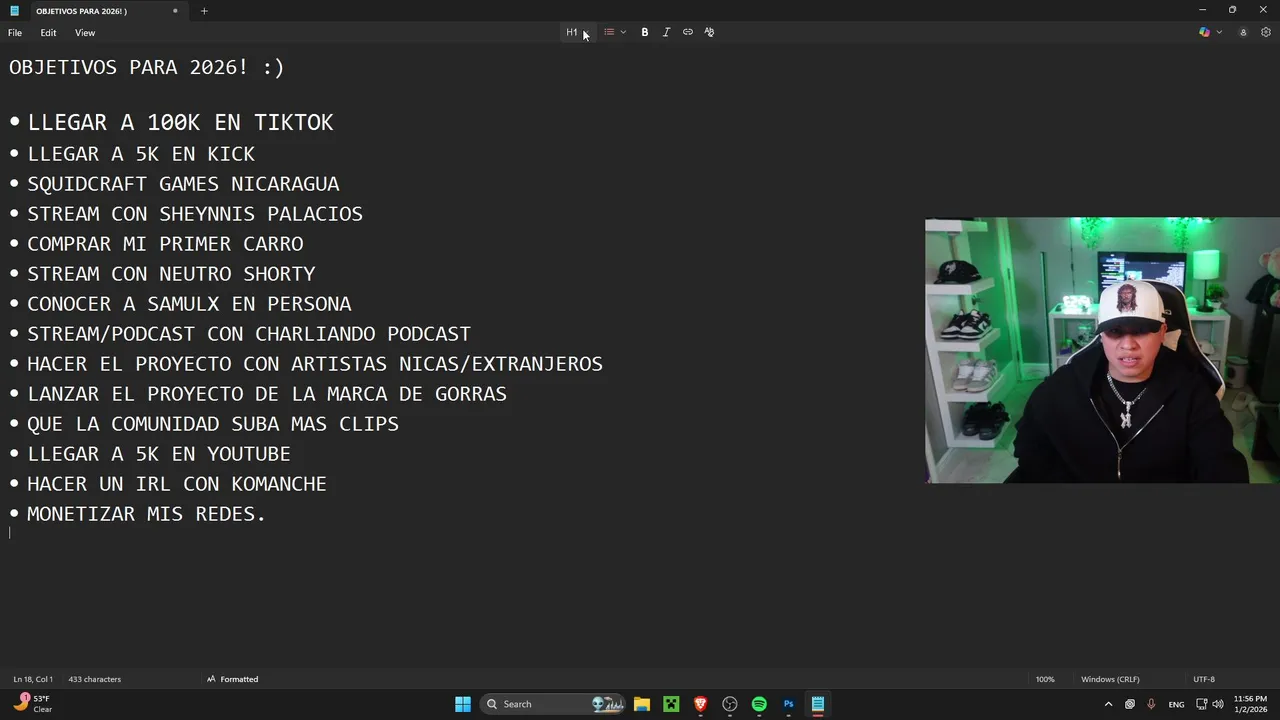Open Spotify from taskbar
Screen dimensions: 1280x720
pyautogui.click(x=759, y=704)
